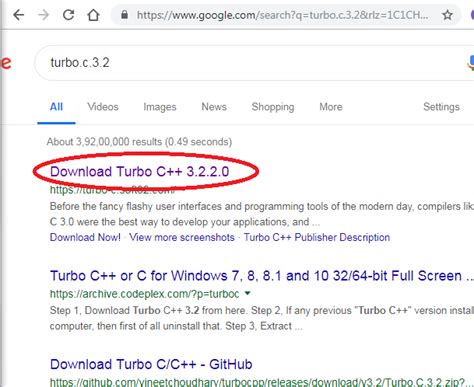Bookmark this page with the star icon
This screenshot has height=387, width=474.
click(x=447, y=15)
